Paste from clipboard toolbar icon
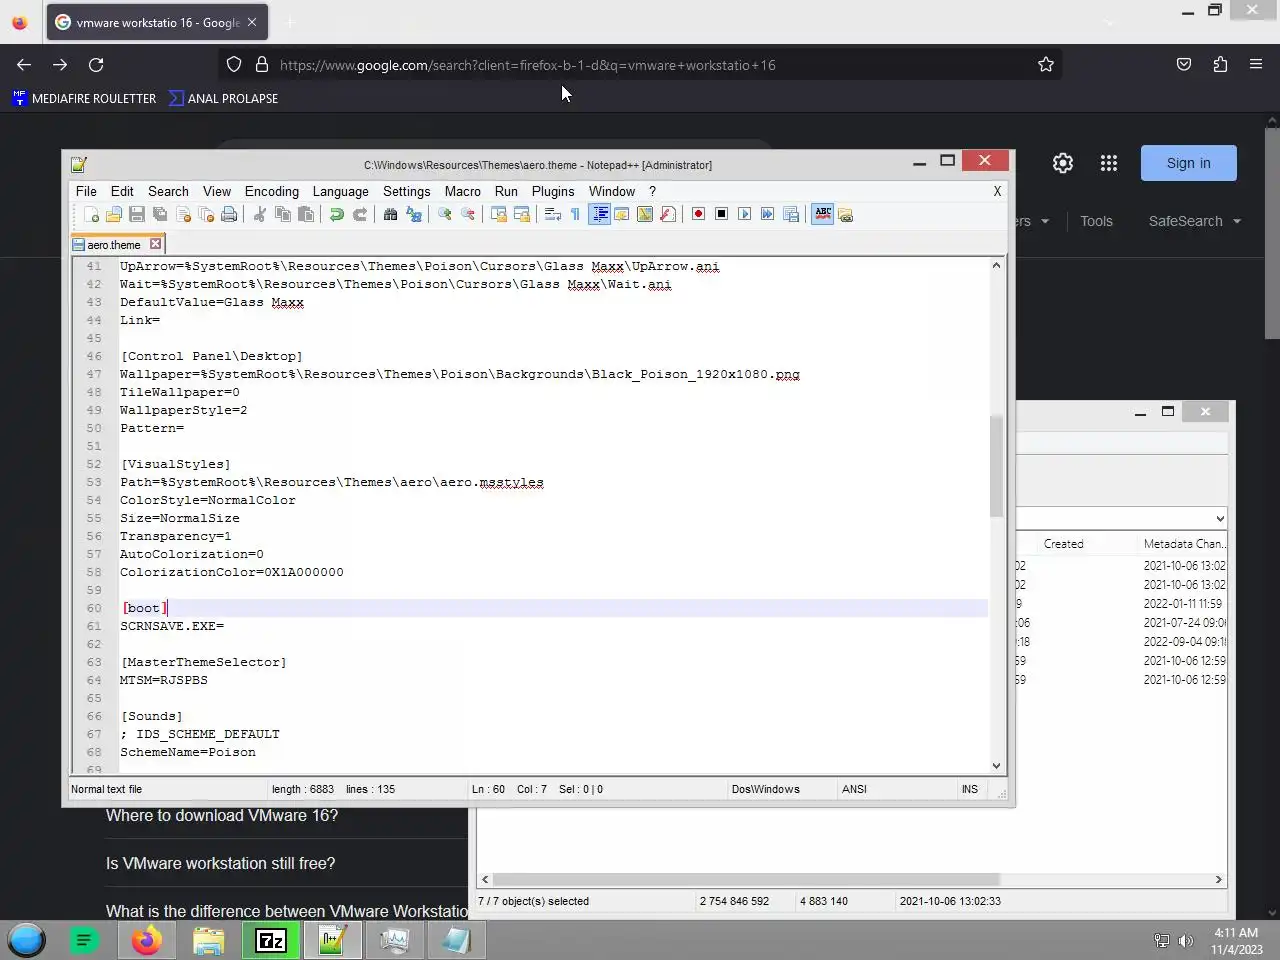Image resolution: width=1280 pixels, height=960 pixels. (306, 214)
